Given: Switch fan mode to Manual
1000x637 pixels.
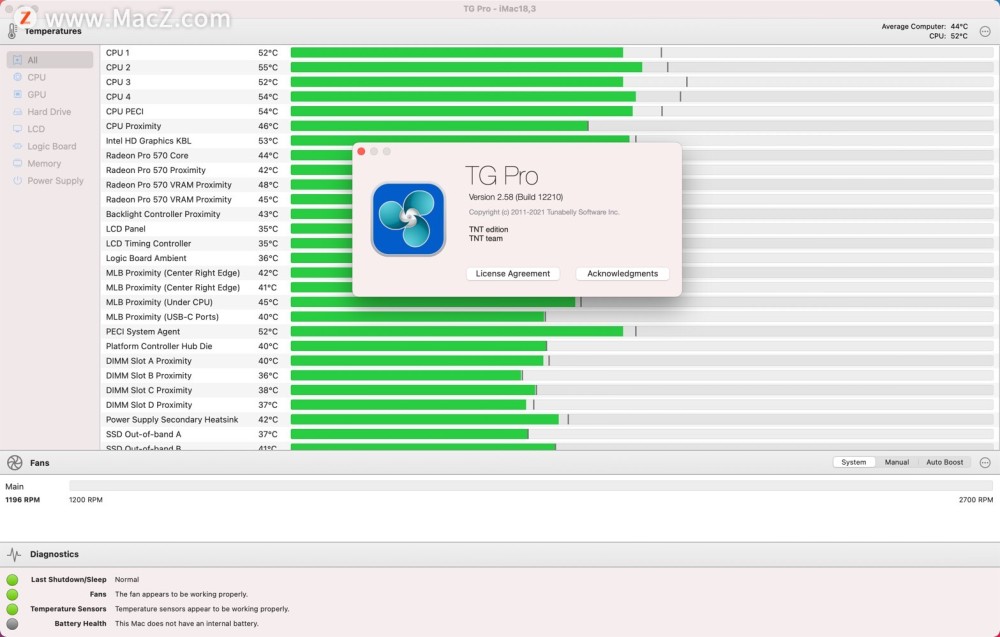Looking at the screenshot, I should pyautogui.click(x=897, y=462).
